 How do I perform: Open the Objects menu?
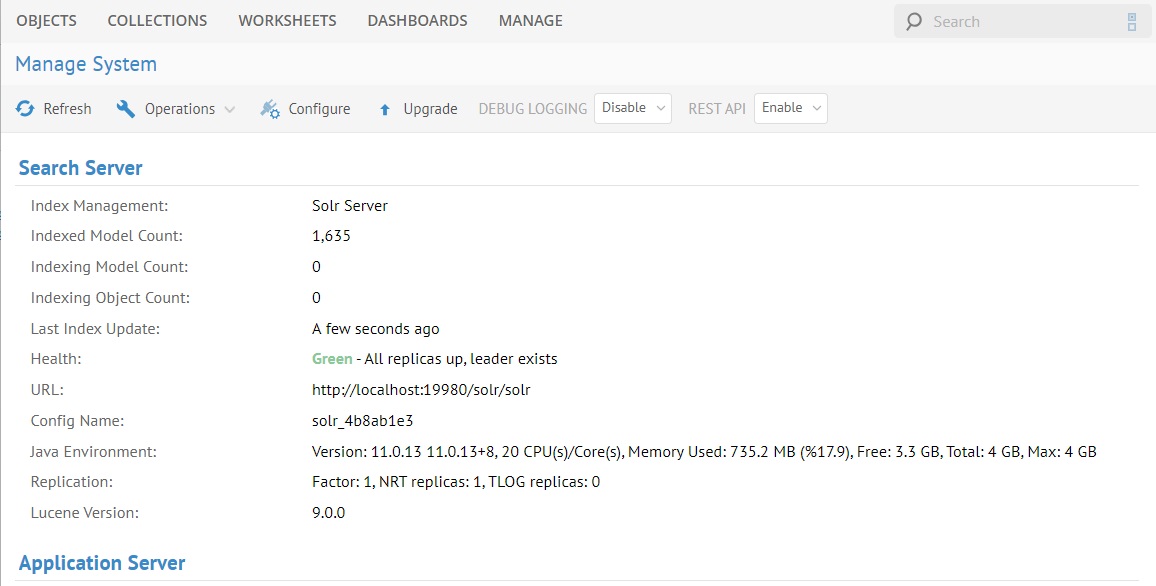(x=46, y=20)
